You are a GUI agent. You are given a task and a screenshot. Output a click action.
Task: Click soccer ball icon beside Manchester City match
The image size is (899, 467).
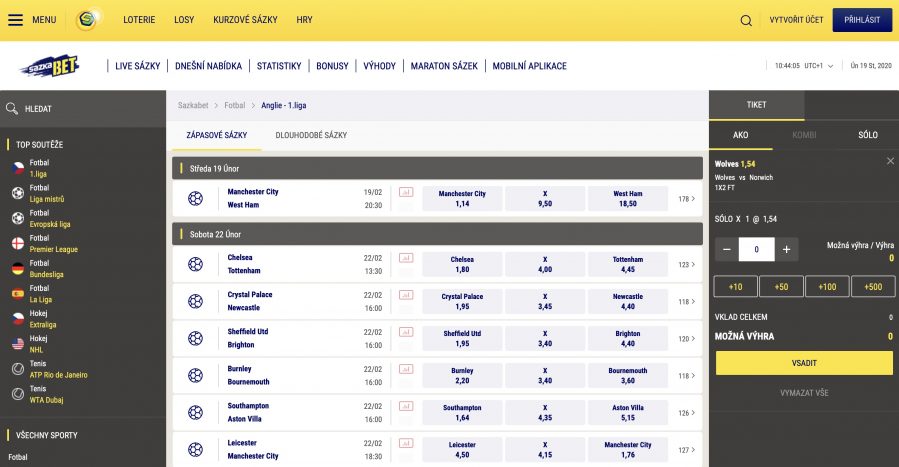point(195,198)
